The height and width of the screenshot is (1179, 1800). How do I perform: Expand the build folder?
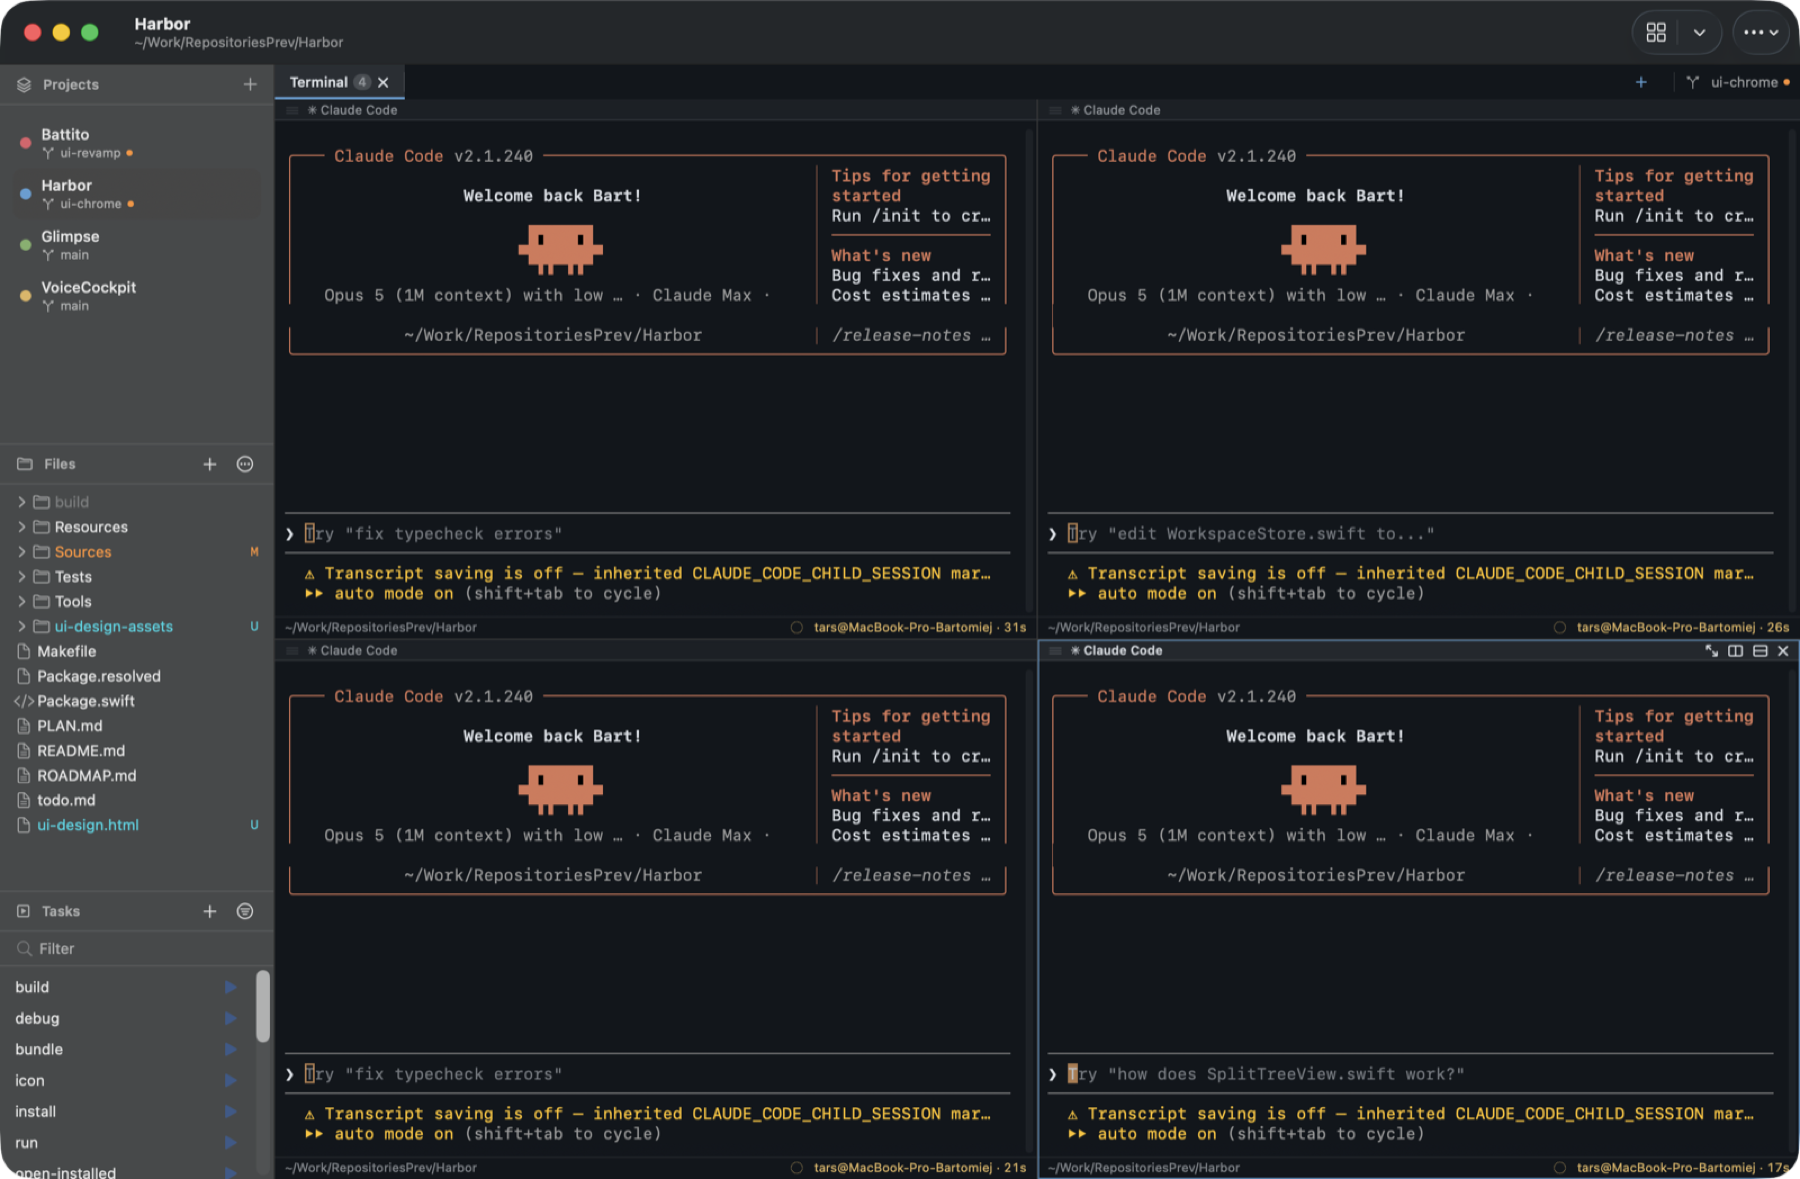(x=22, y=502)
